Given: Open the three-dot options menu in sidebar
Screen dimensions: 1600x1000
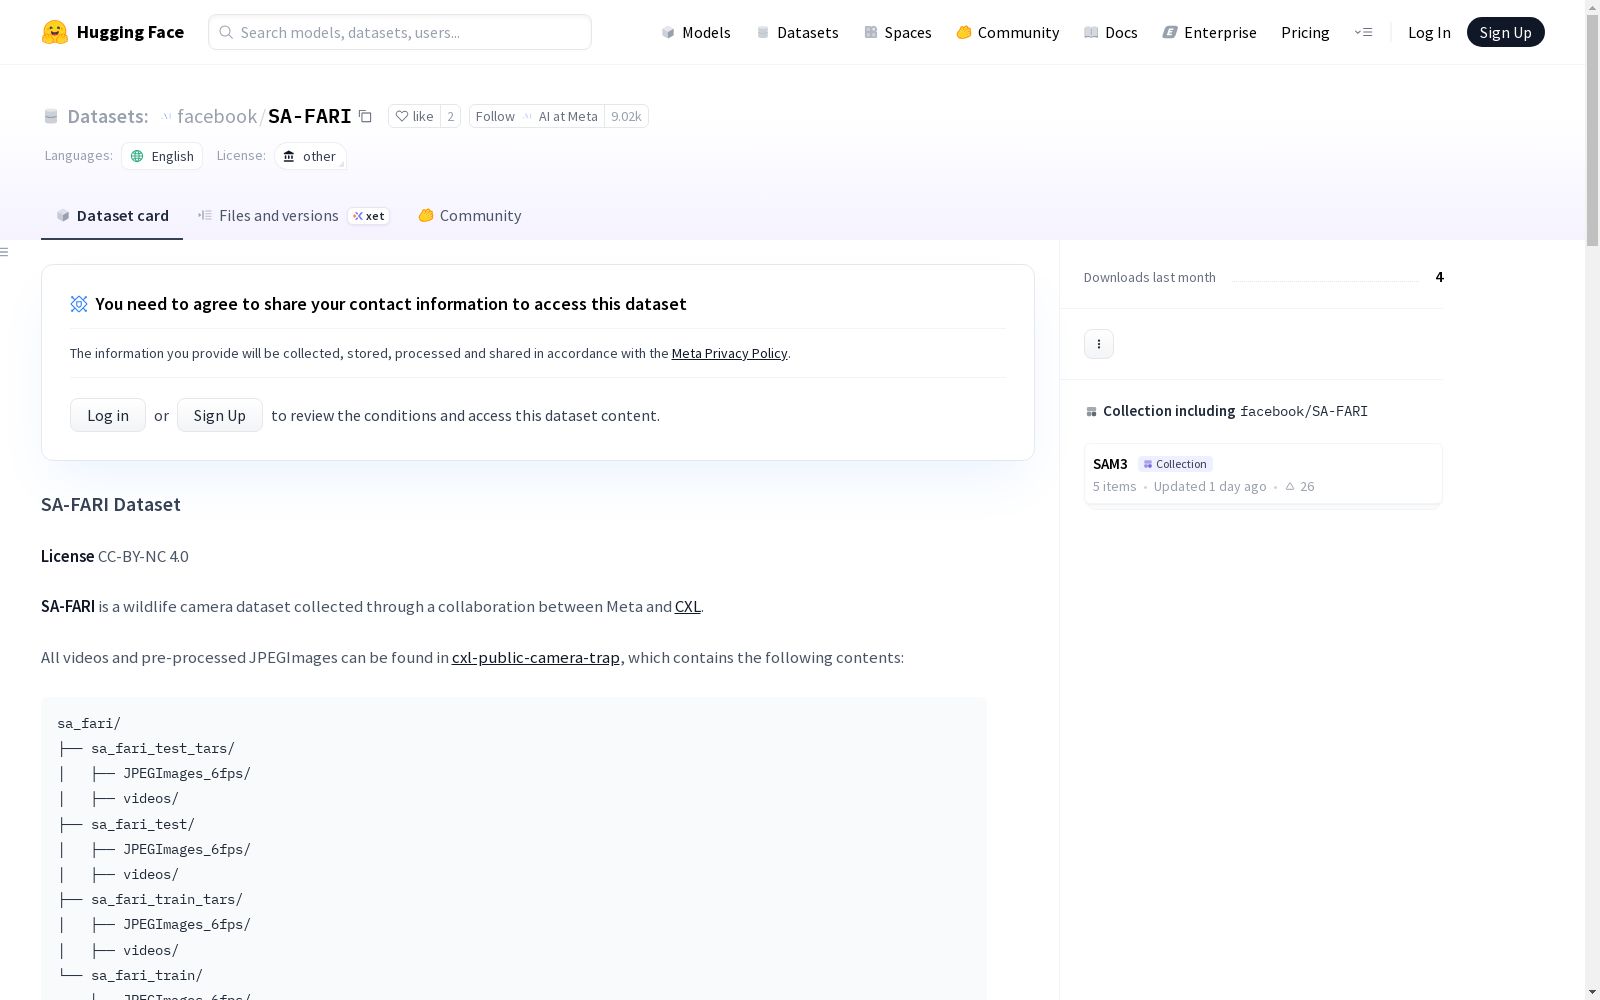Looking at the screenshot, I should coord(1099,344).
